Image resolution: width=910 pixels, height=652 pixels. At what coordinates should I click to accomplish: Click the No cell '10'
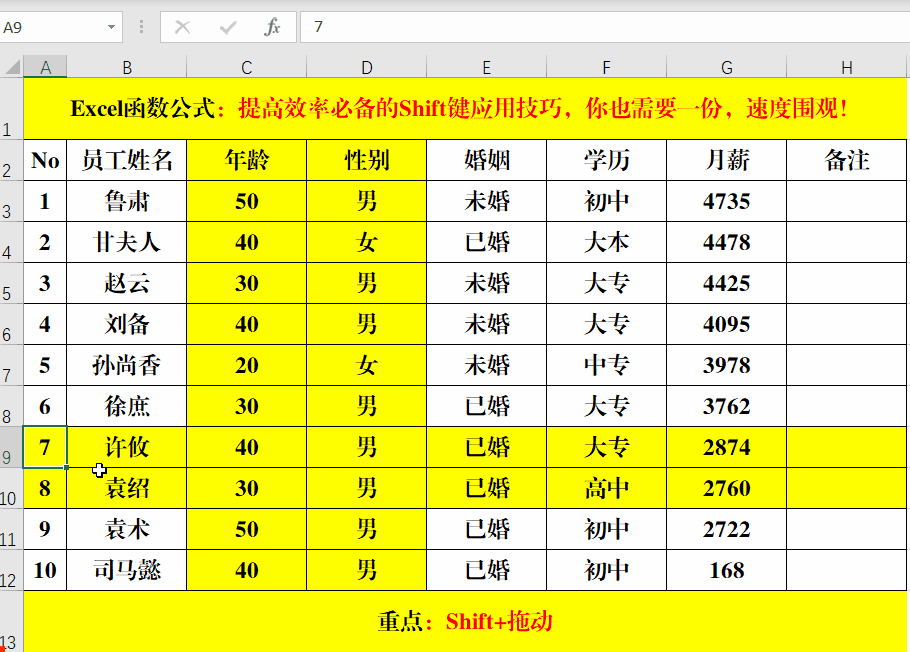pos(45,570)
